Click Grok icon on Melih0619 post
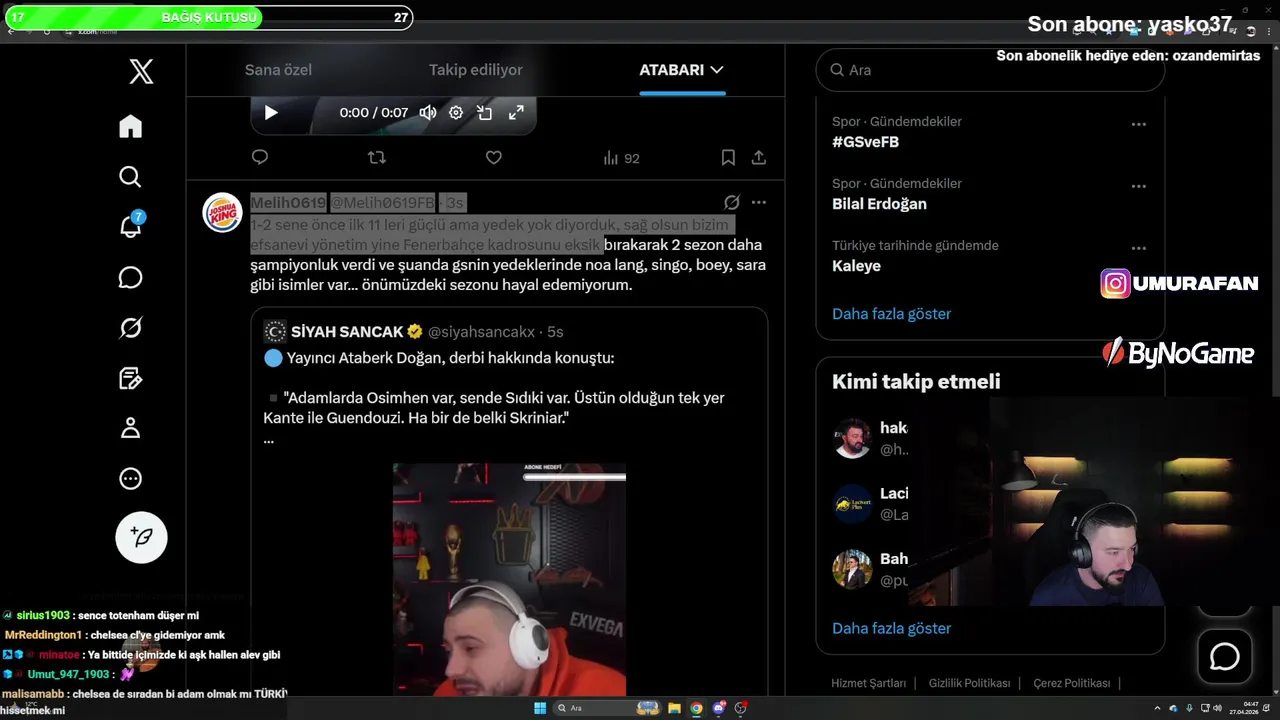1280x720 pixels. click(x=732, y=202)
